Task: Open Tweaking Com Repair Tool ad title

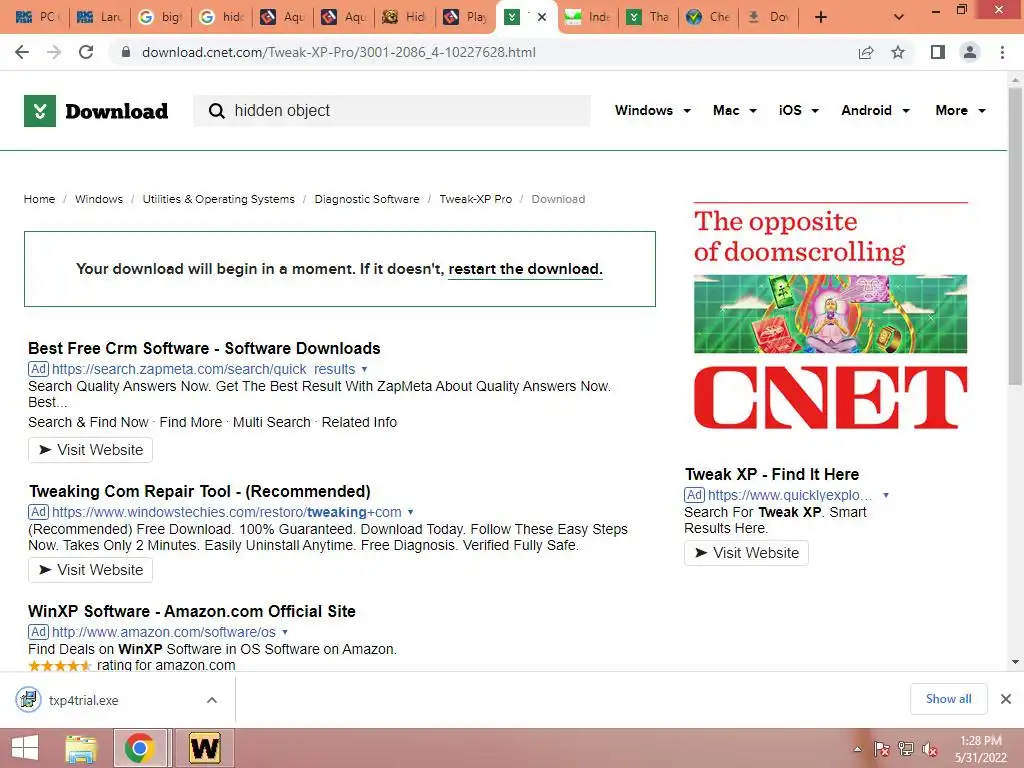Action: [x=199, y=491]
